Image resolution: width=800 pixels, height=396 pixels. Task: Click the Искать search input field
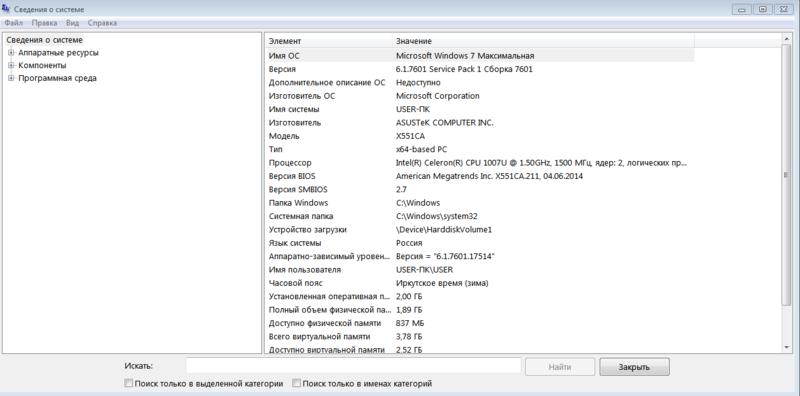pos(354,366)
